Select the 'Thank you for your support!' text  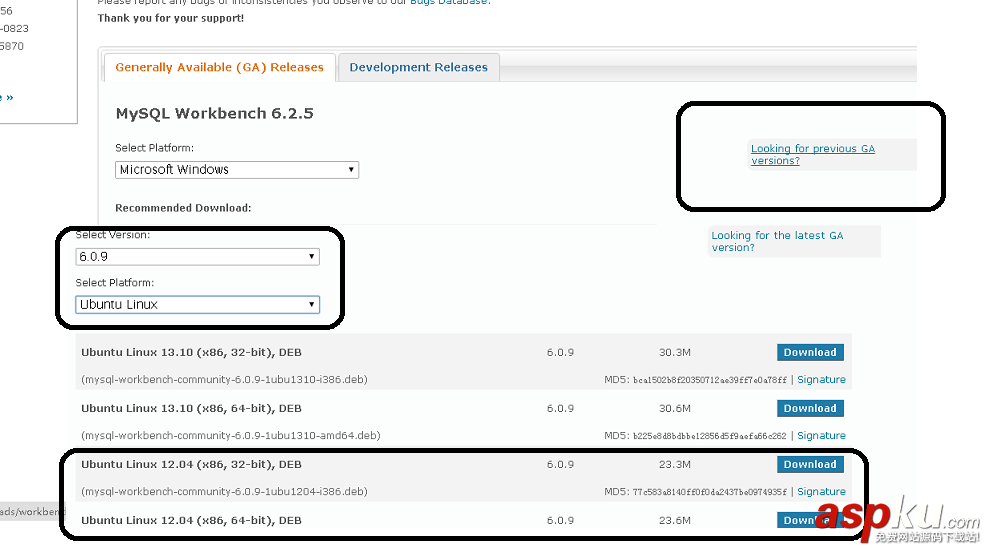click(x=170, y=18)
